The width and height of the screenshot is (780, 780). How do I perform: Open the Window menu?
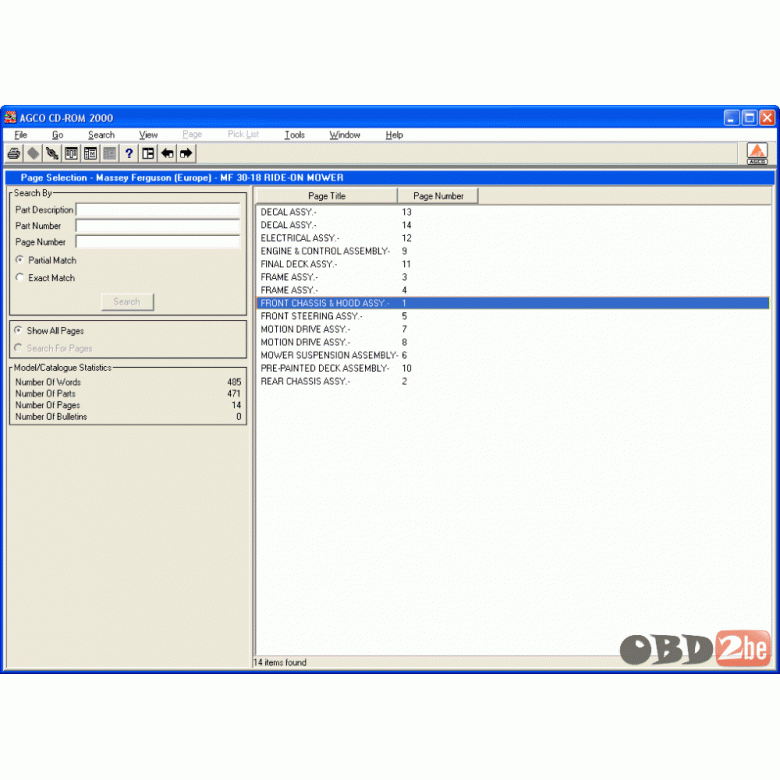(x=345, y=135)
